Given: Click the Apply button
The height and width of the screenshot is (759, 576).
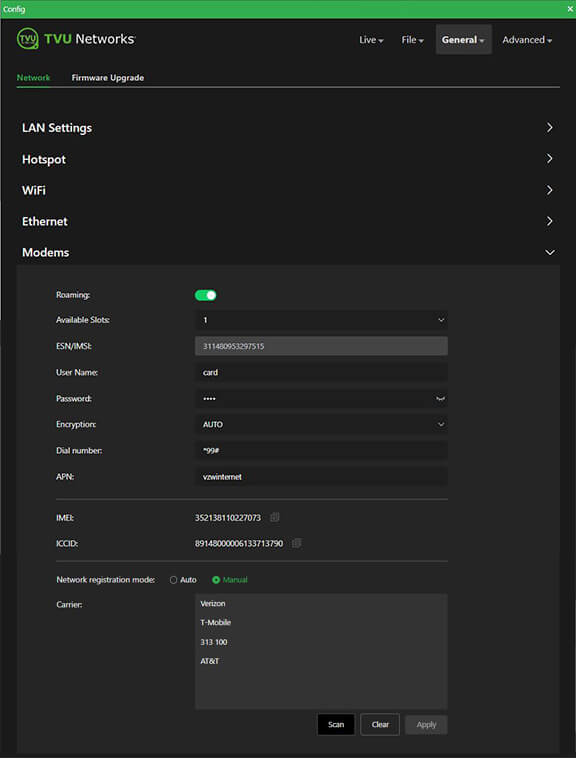Looking at the screenshot, I should 426,725.
